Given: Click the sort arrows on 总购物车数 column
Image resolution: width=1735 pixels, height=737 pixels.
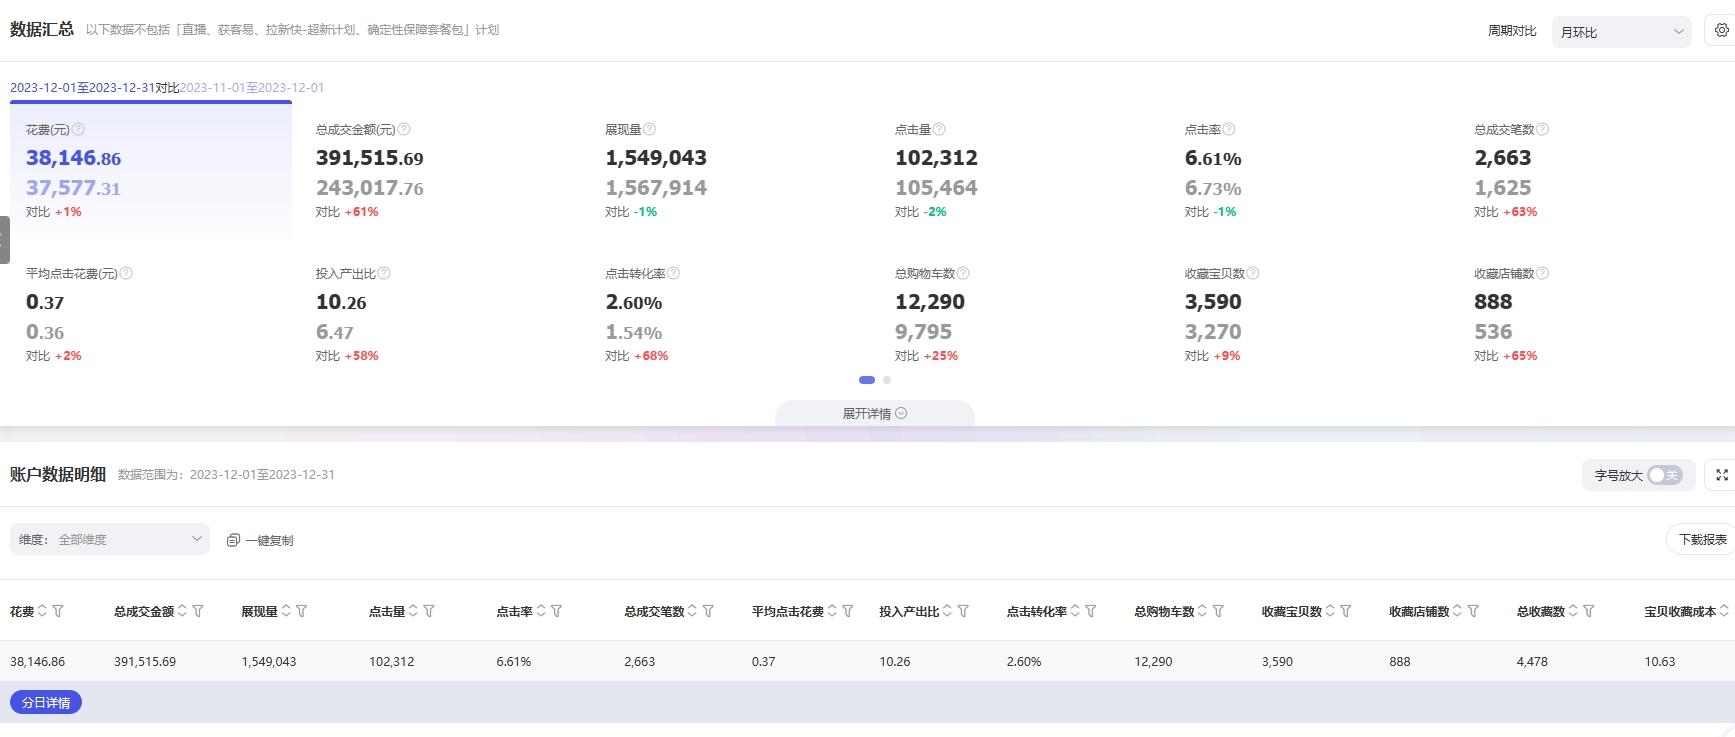Looking at the screenshot, I should (1202, 611).
